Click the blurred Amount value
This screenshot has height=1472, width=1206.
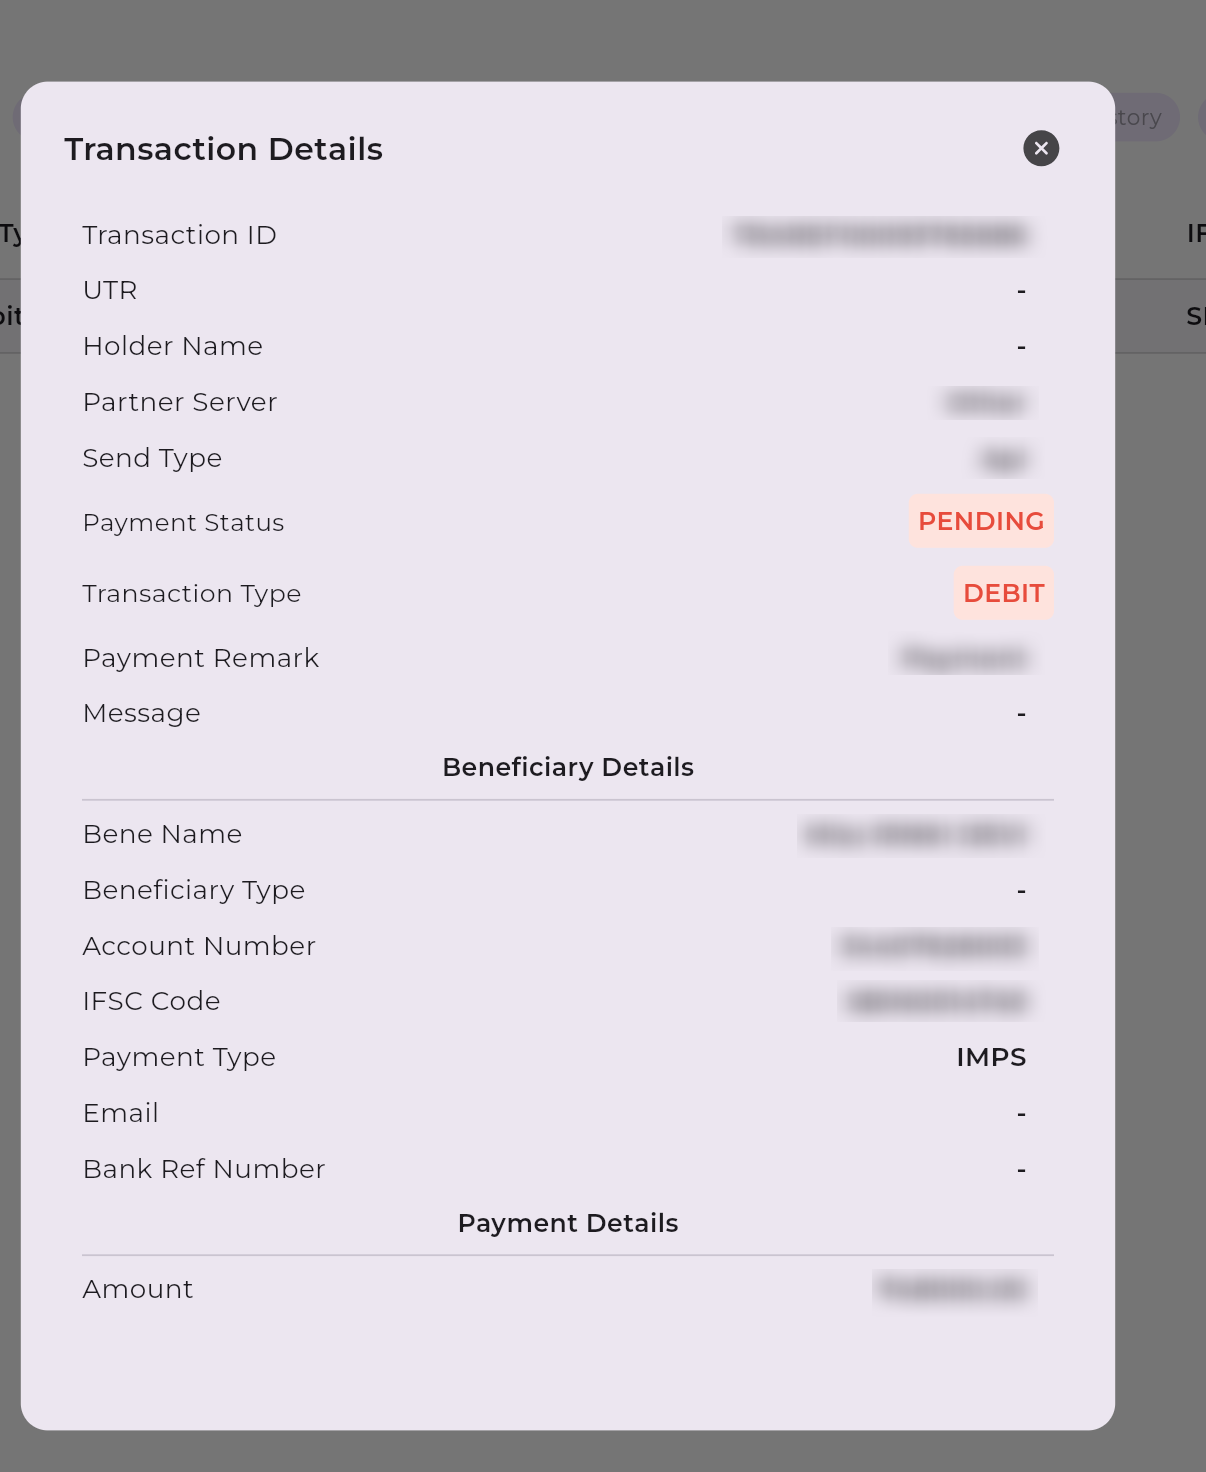[x=954, y=1289]
